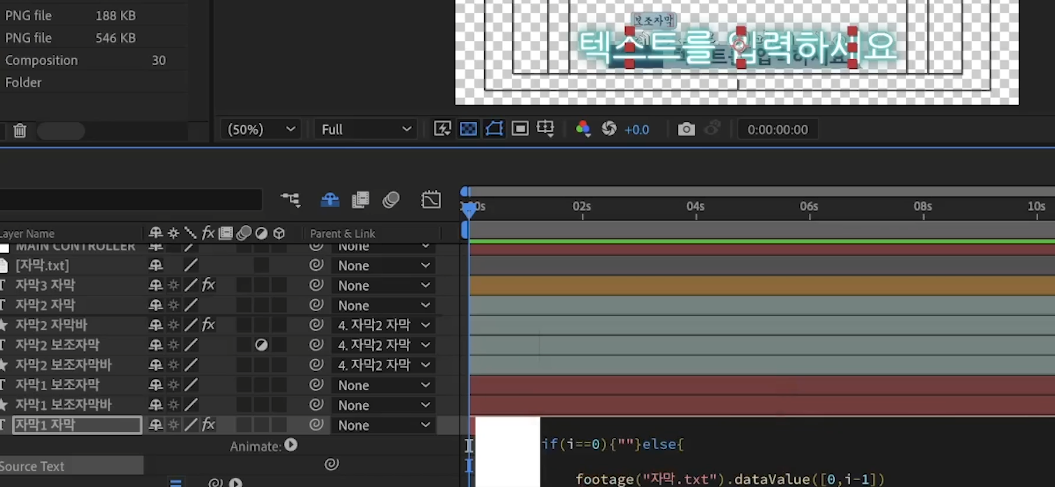The image size is (1055, 487).
Task: Select the 자막3 자막 layer
Action: coord(45,285)
